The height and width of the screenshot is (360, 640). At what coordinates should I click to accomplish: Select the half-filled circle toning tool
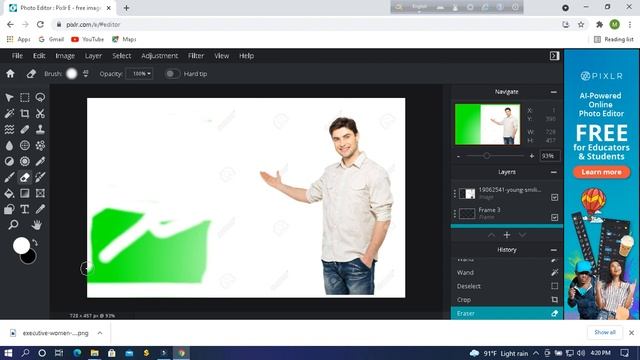(9, 161)
